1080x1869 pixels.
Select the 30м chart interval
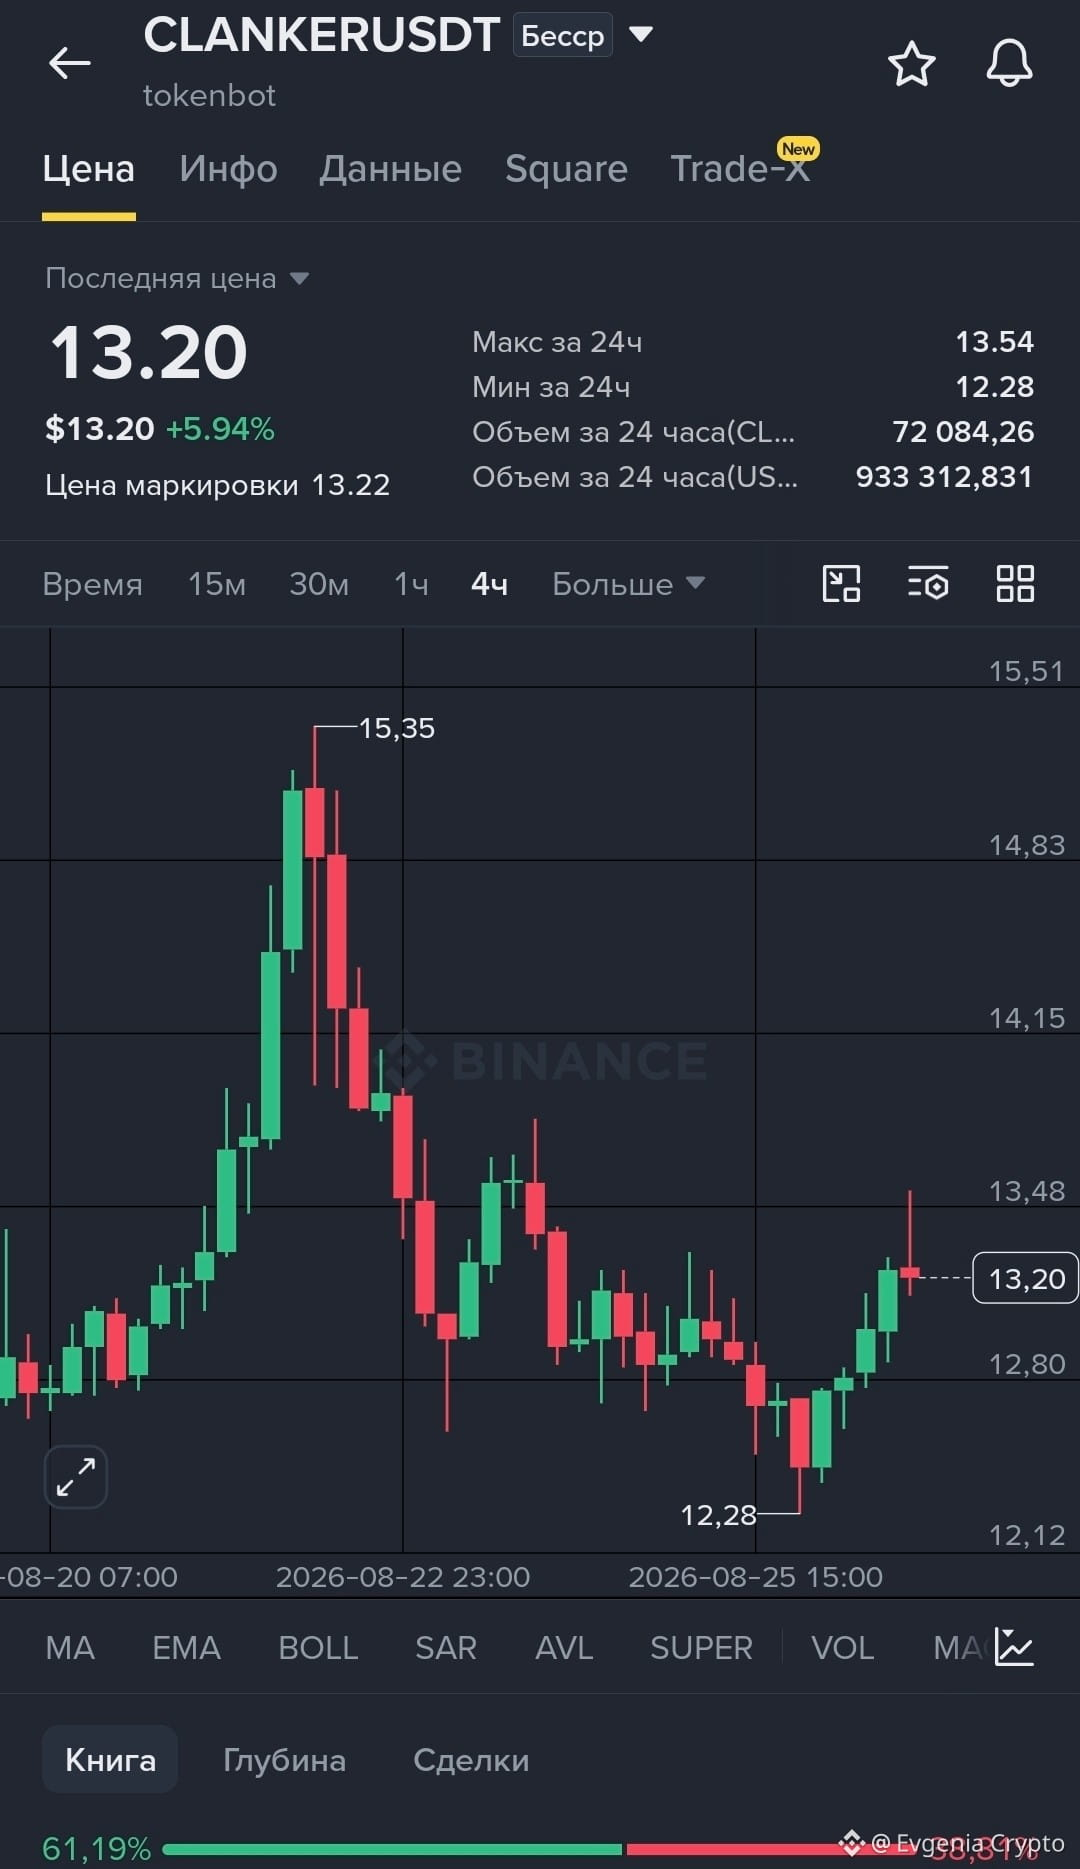[319, 584]
